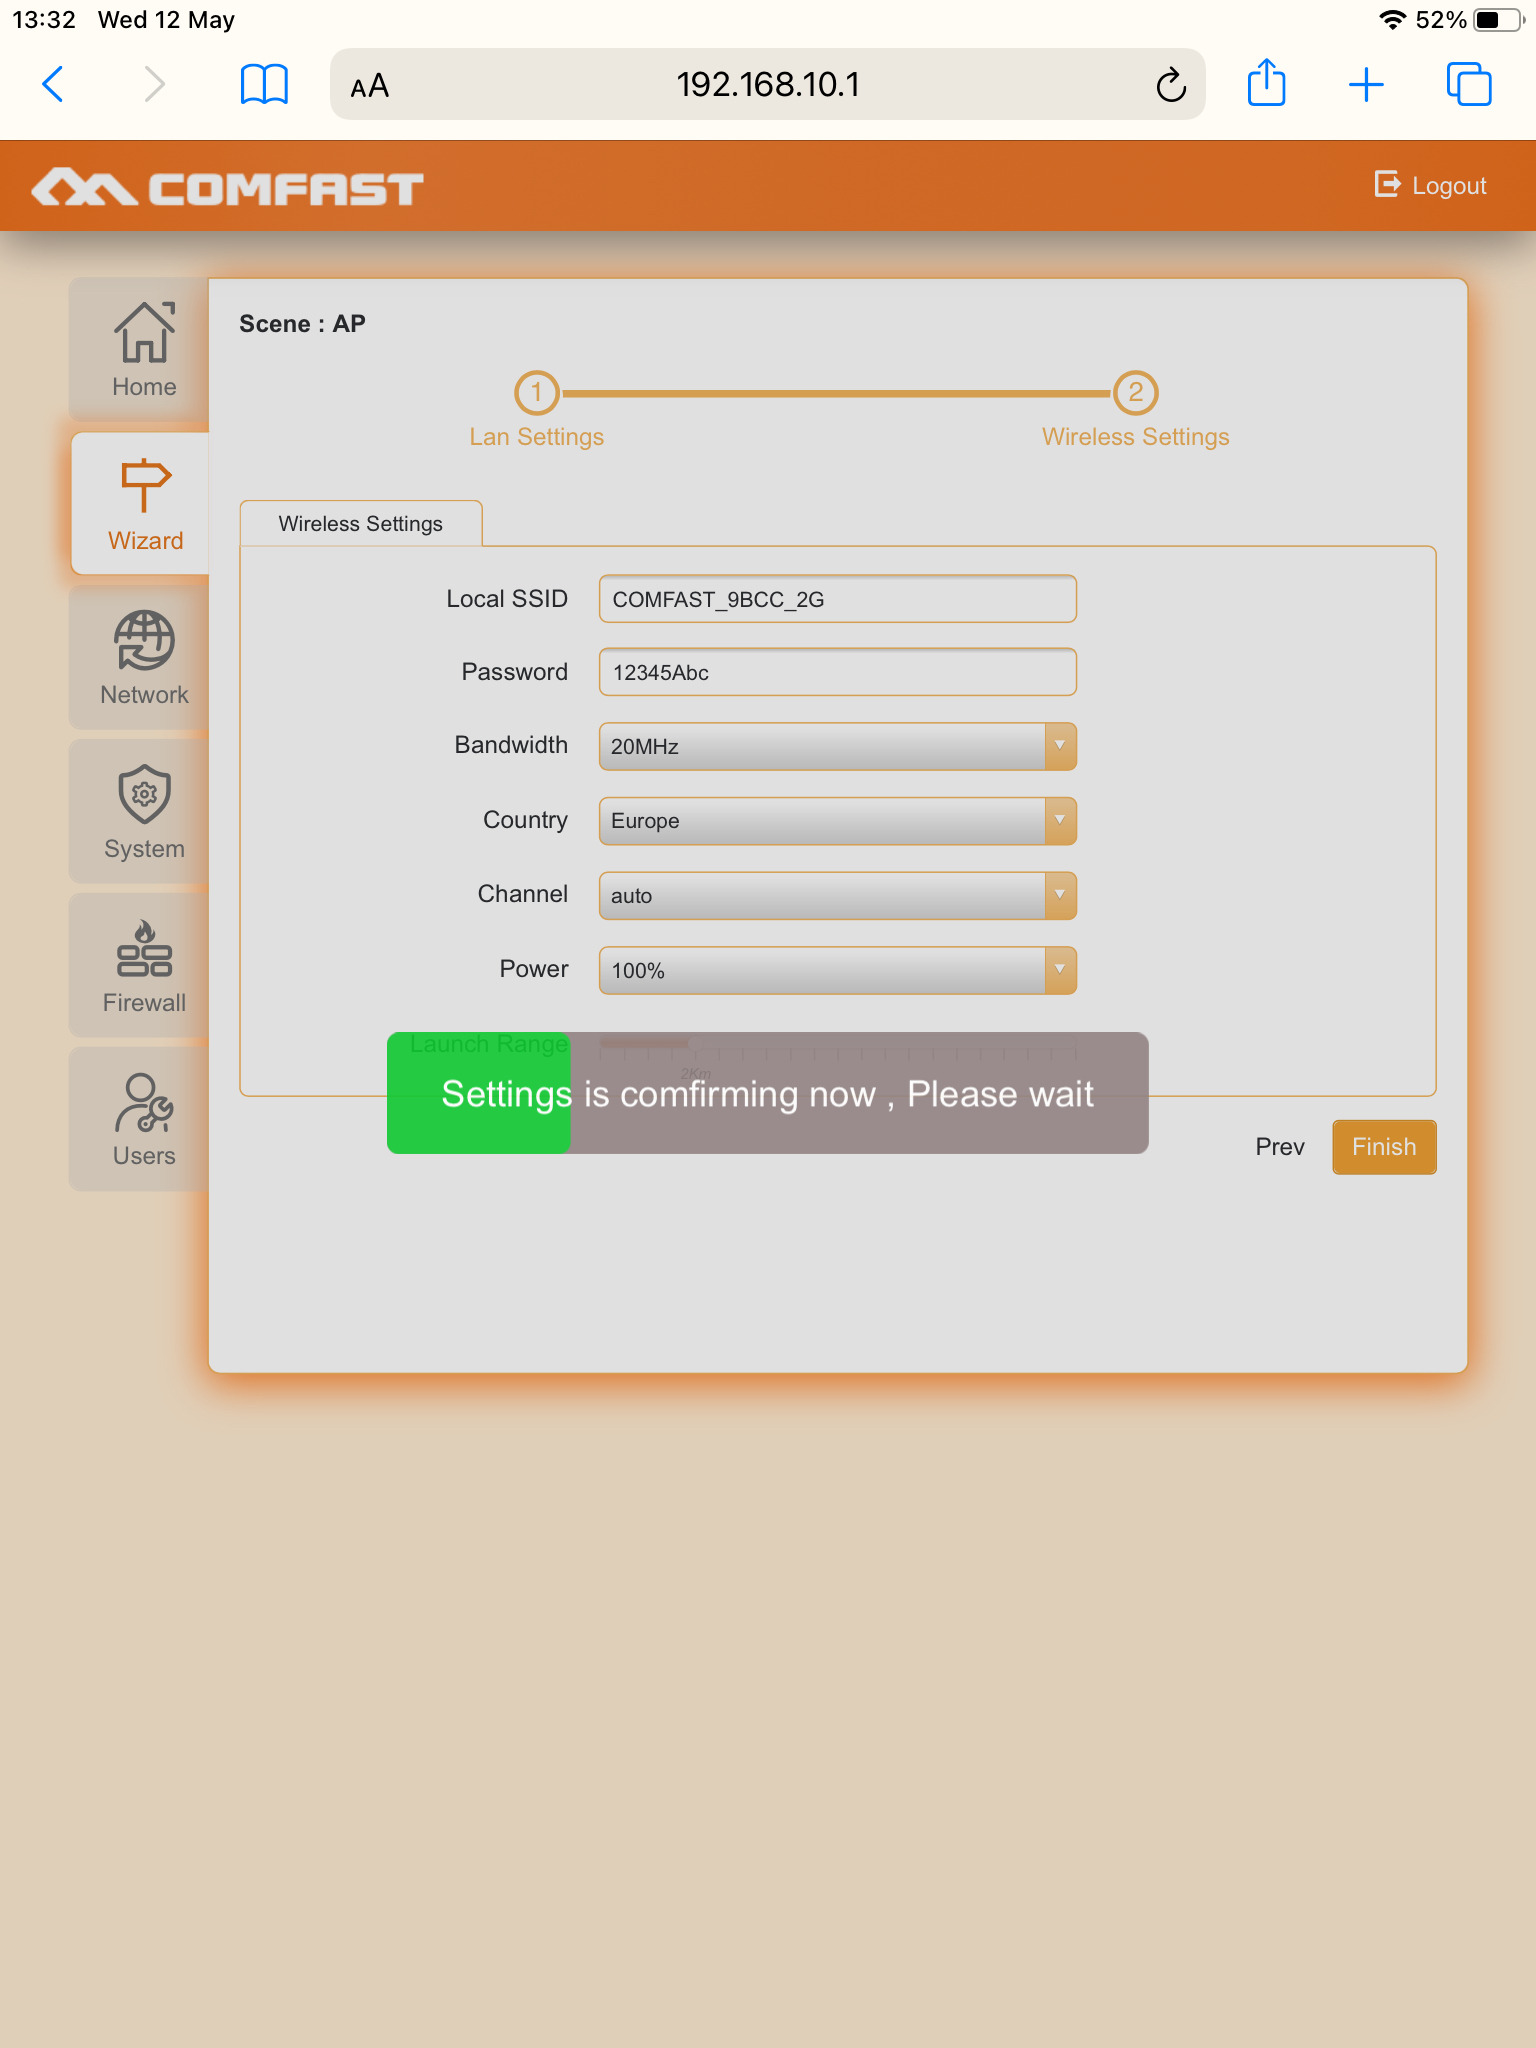
Task: Click the Local SSID text field
Action: tap(837, 599)
